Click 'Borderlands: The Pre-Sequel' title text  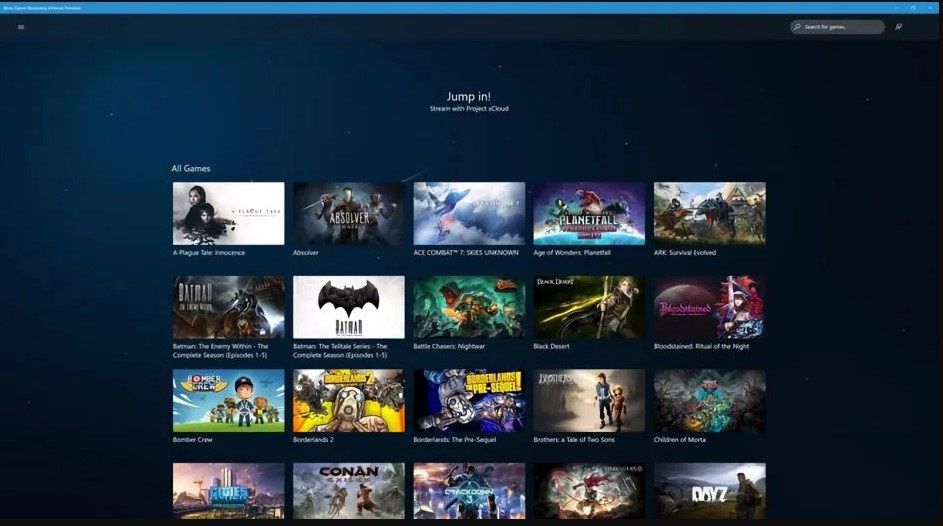455,440
